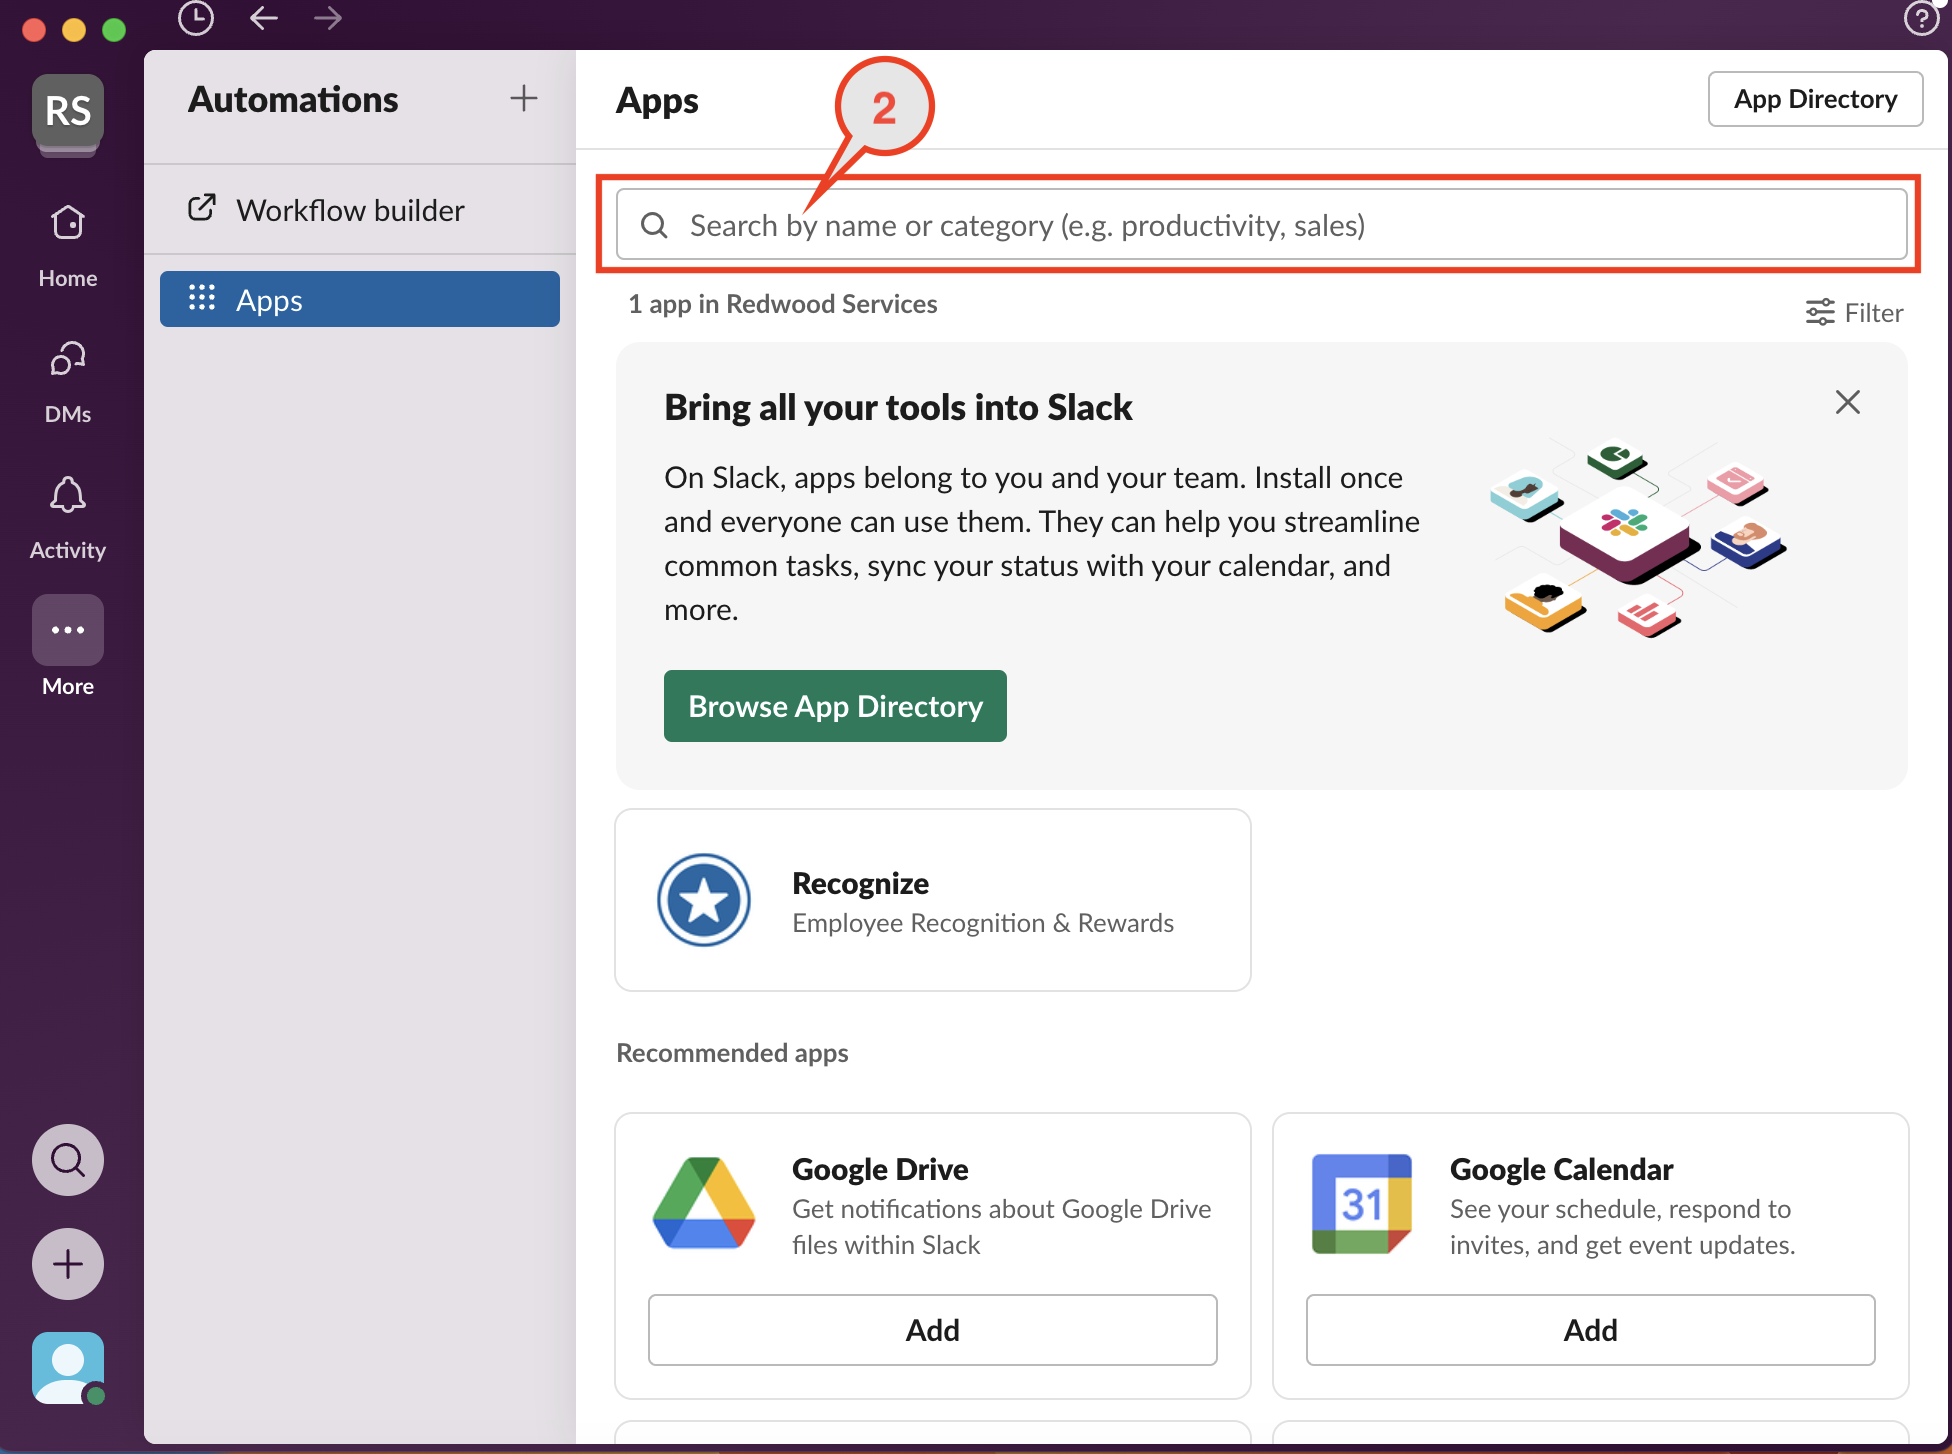This screenshot has width=1952, height=1454.
Task: Open the Recognize app card
Action: coord(933,900)
